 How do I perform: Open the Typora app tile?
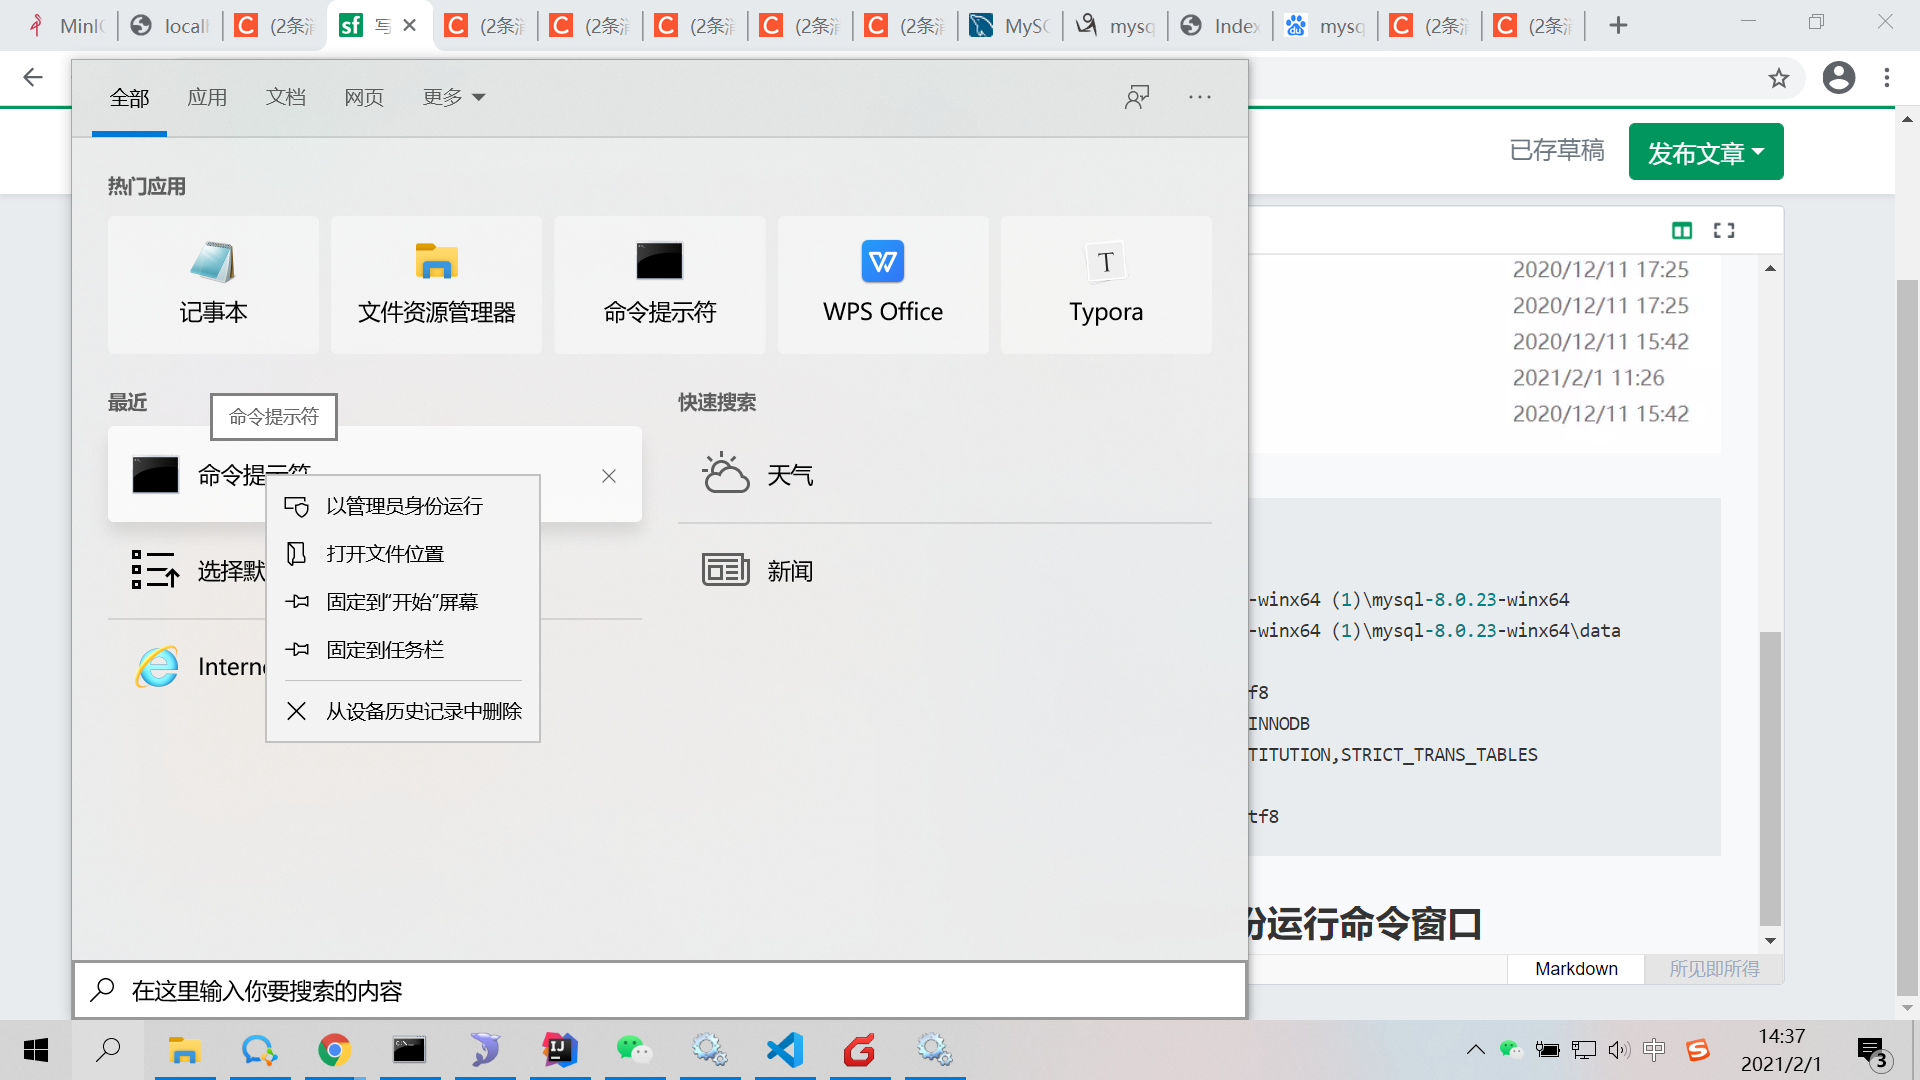pos(1105,285)
